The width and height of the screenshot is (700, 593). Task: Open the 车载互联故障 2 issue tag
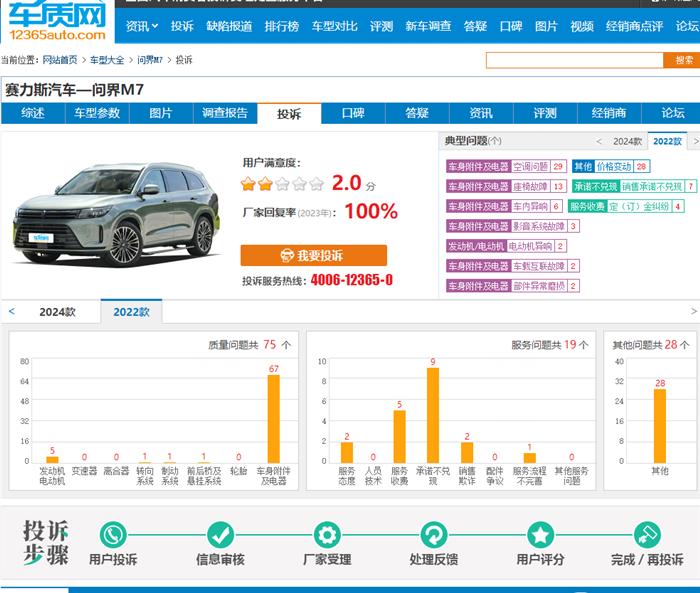pyautogui.click(x=512, y=266)
